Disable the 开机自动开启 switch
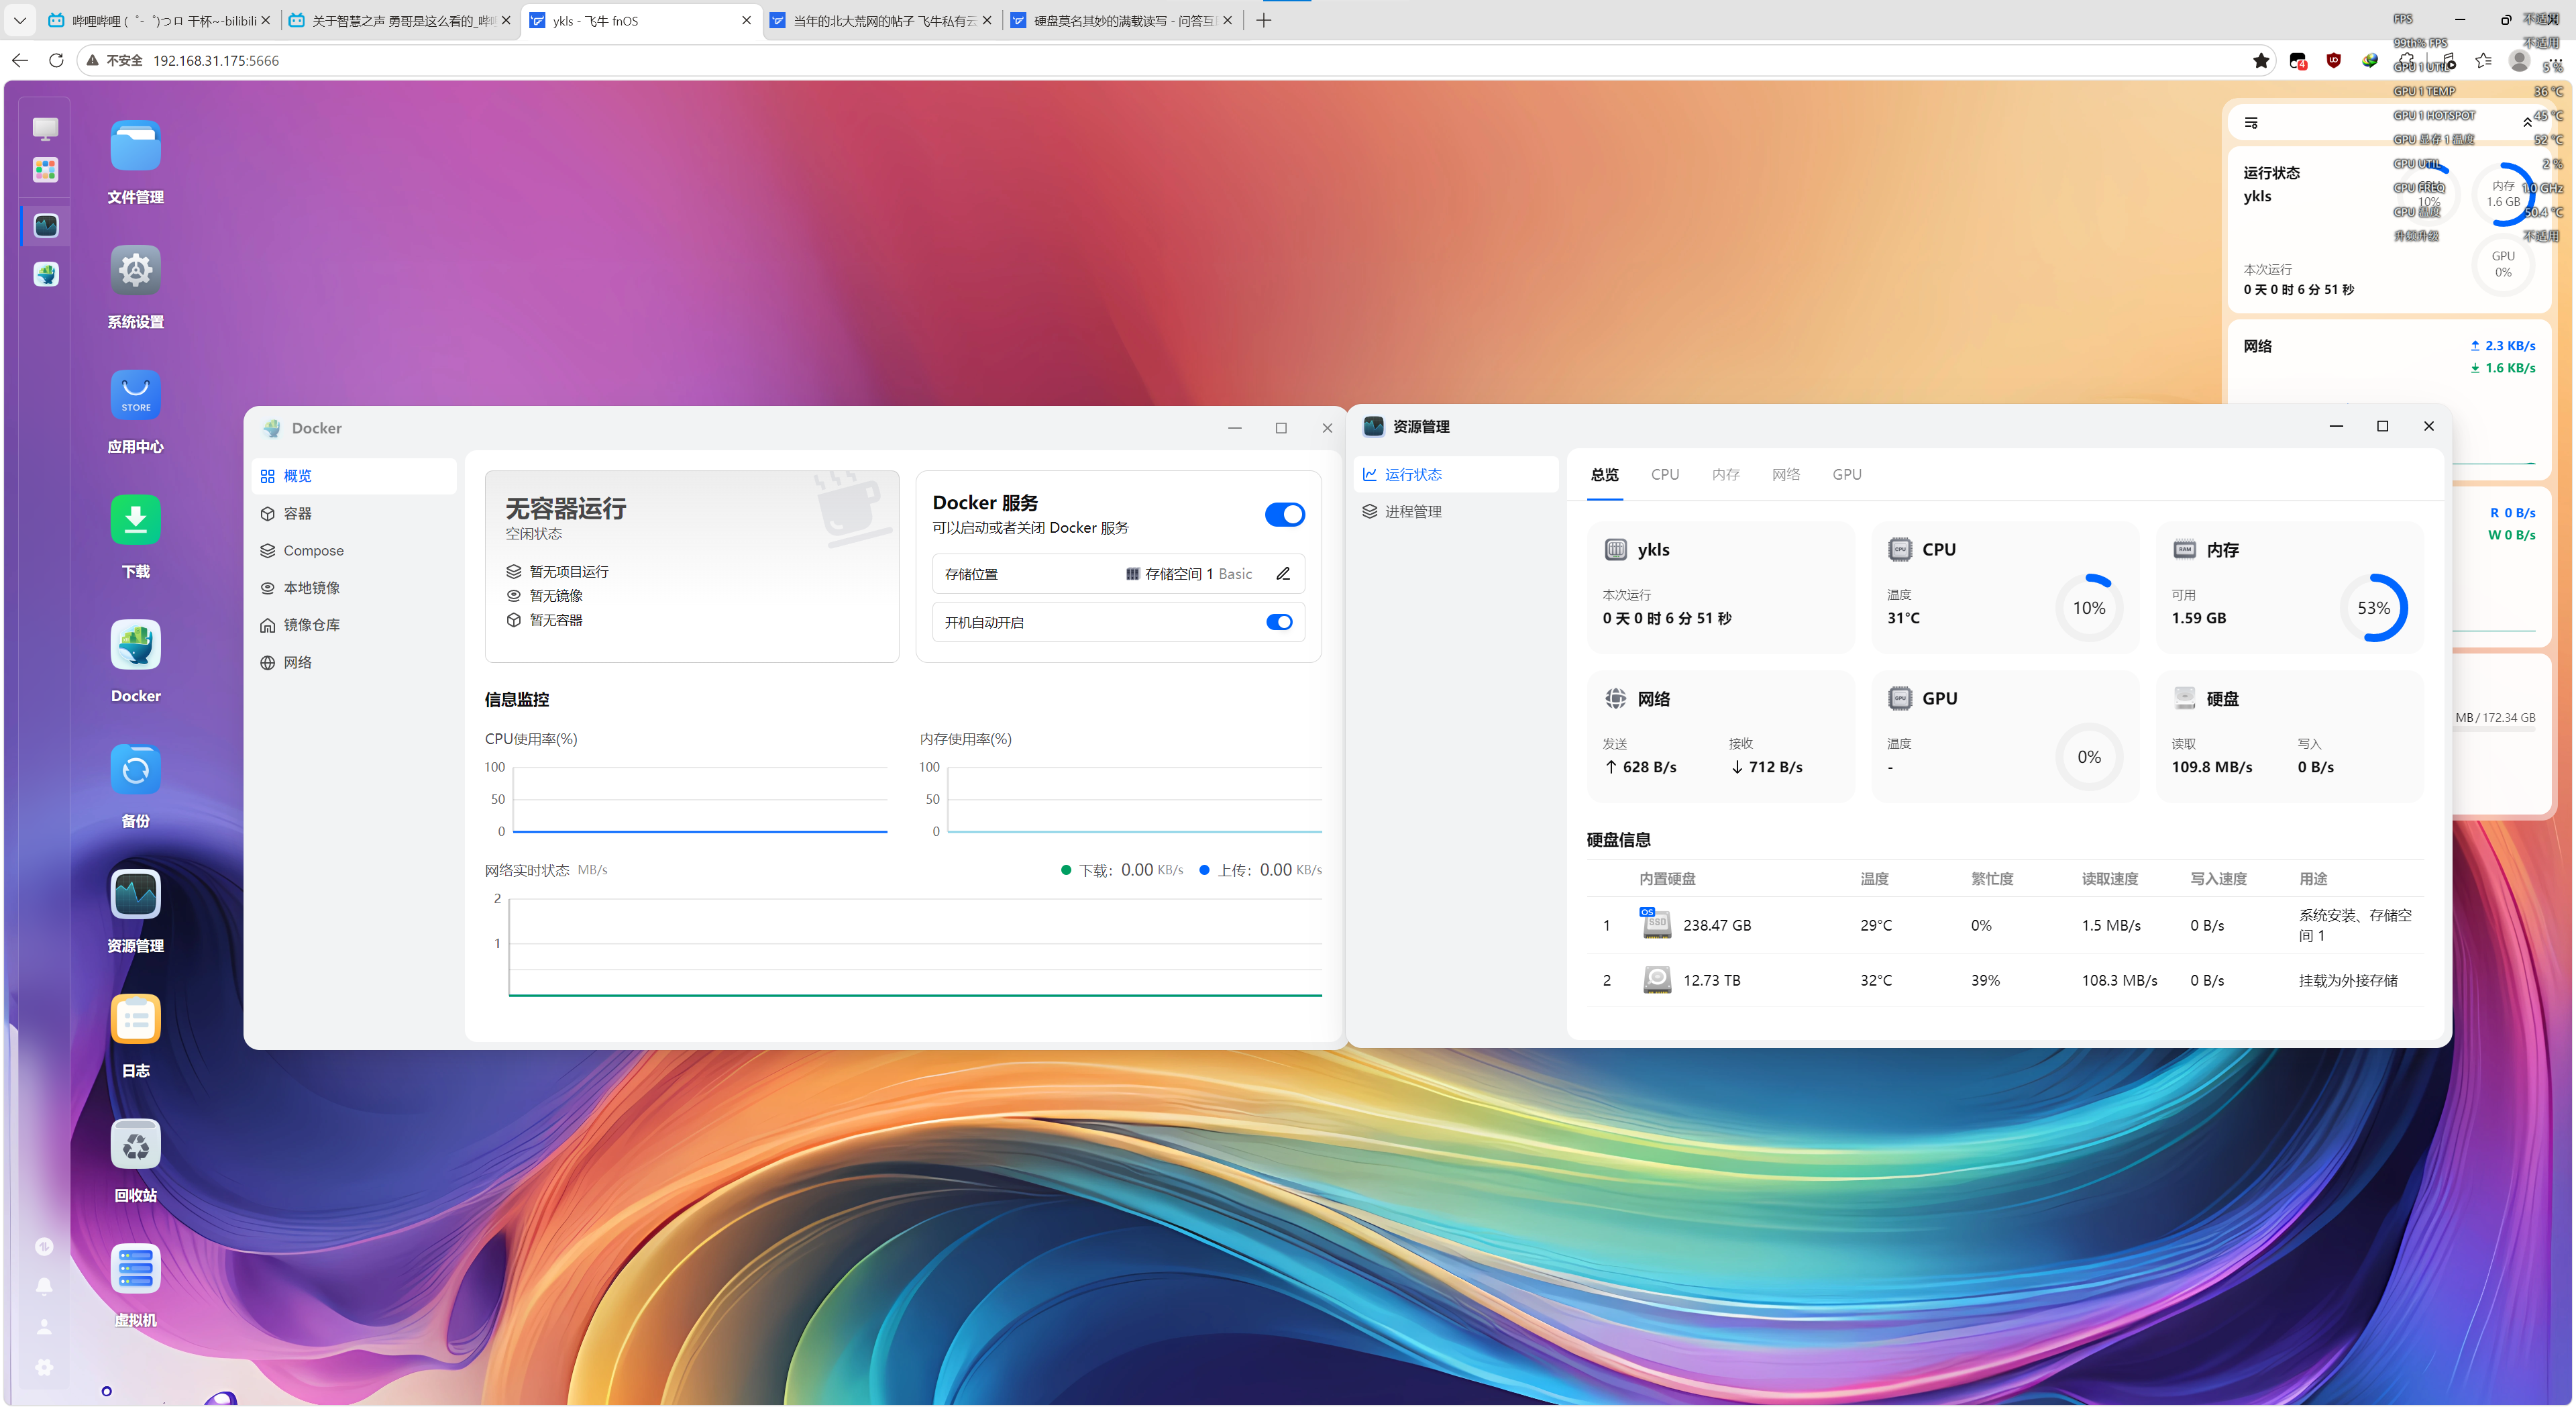Screen dimensions: 2576x1409 (1279, 622)
